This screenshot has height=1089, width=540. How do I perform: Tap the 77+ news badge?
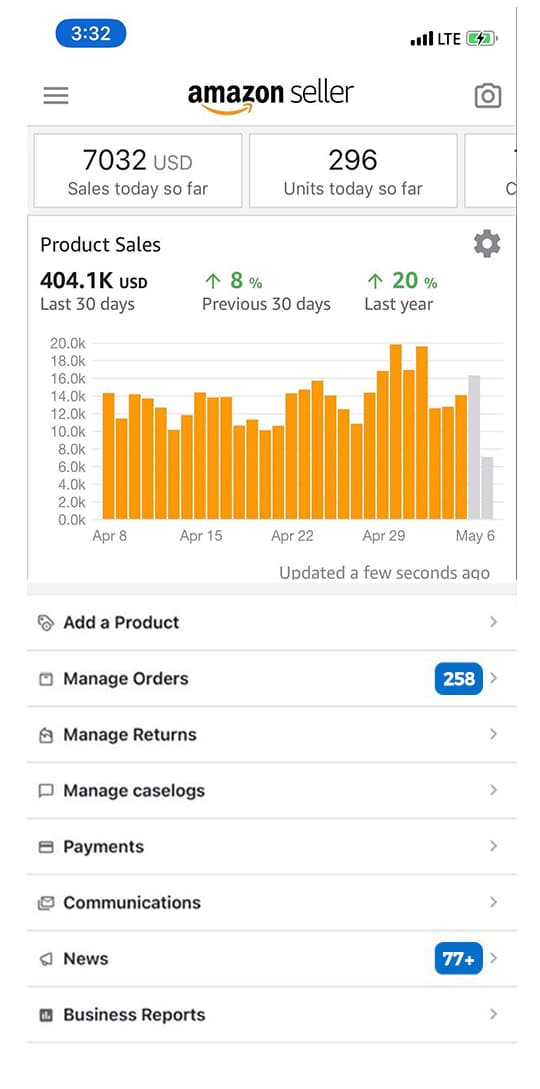458,958
